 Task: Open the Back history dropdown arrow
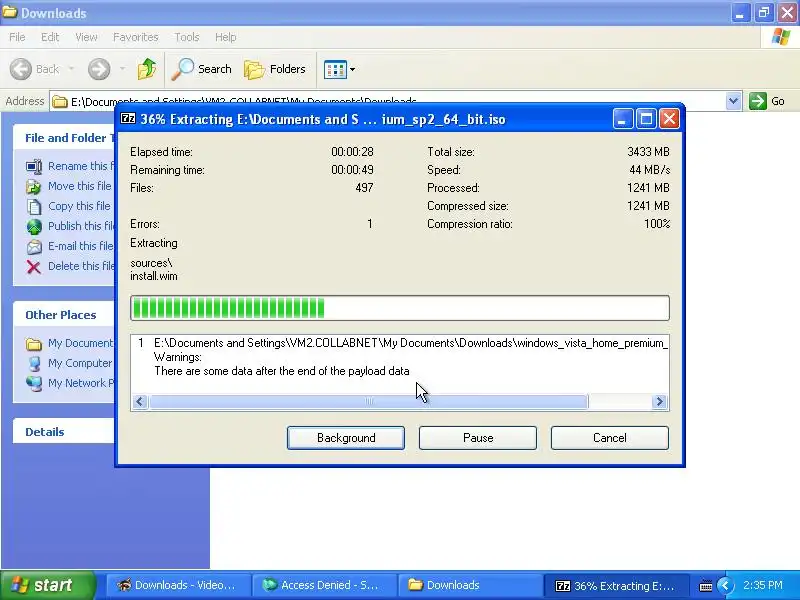(x=71, y=69)
